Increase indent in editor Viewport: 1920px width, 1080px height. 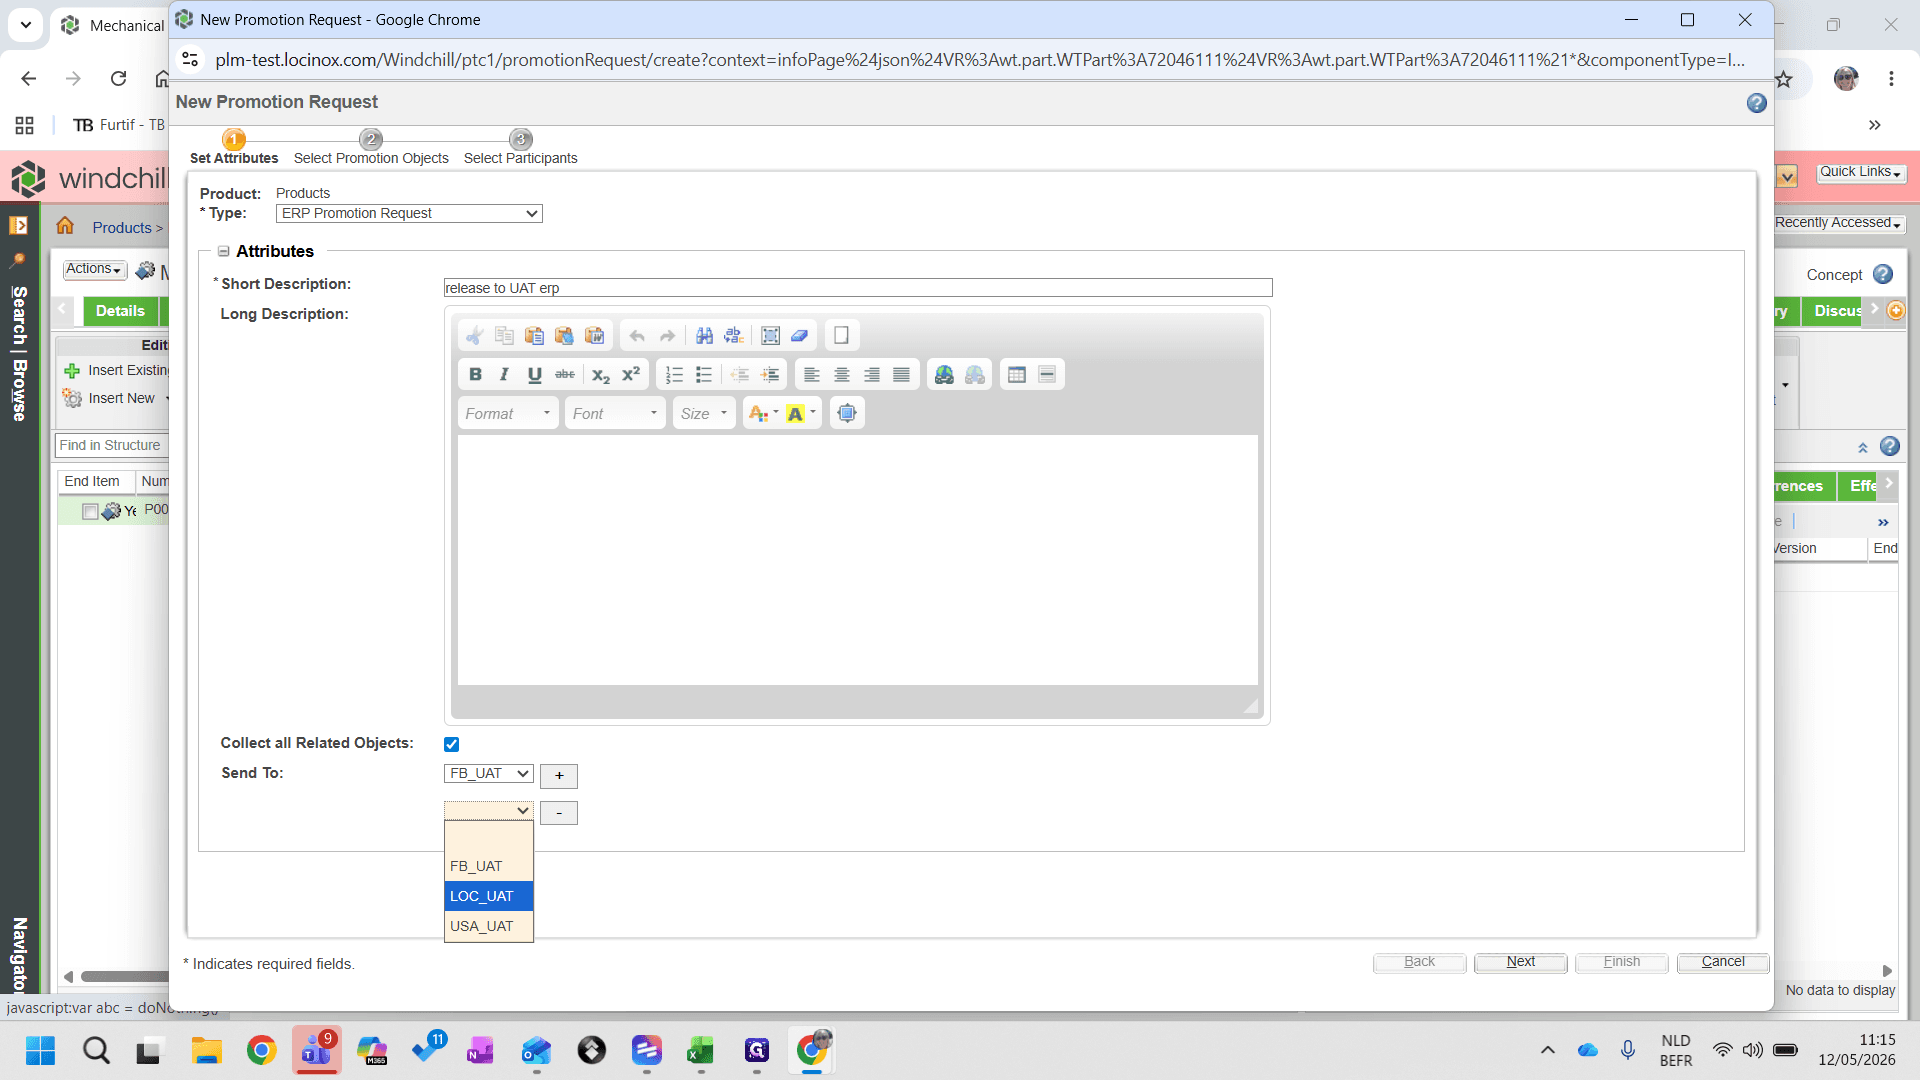770,375
